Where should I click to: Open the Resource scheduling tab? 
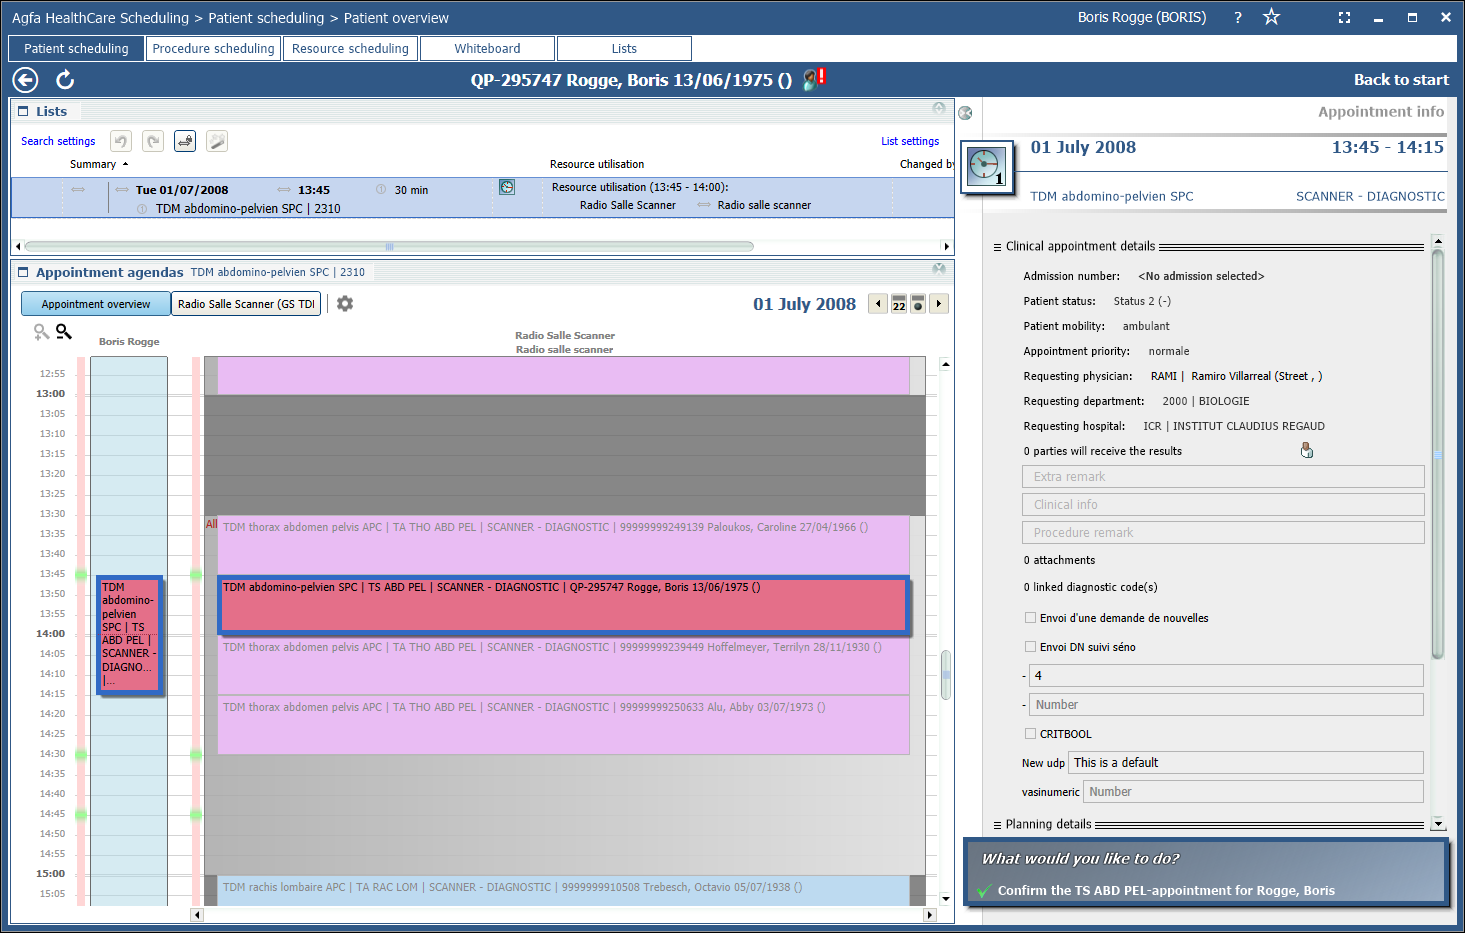[x=350, y=49]
